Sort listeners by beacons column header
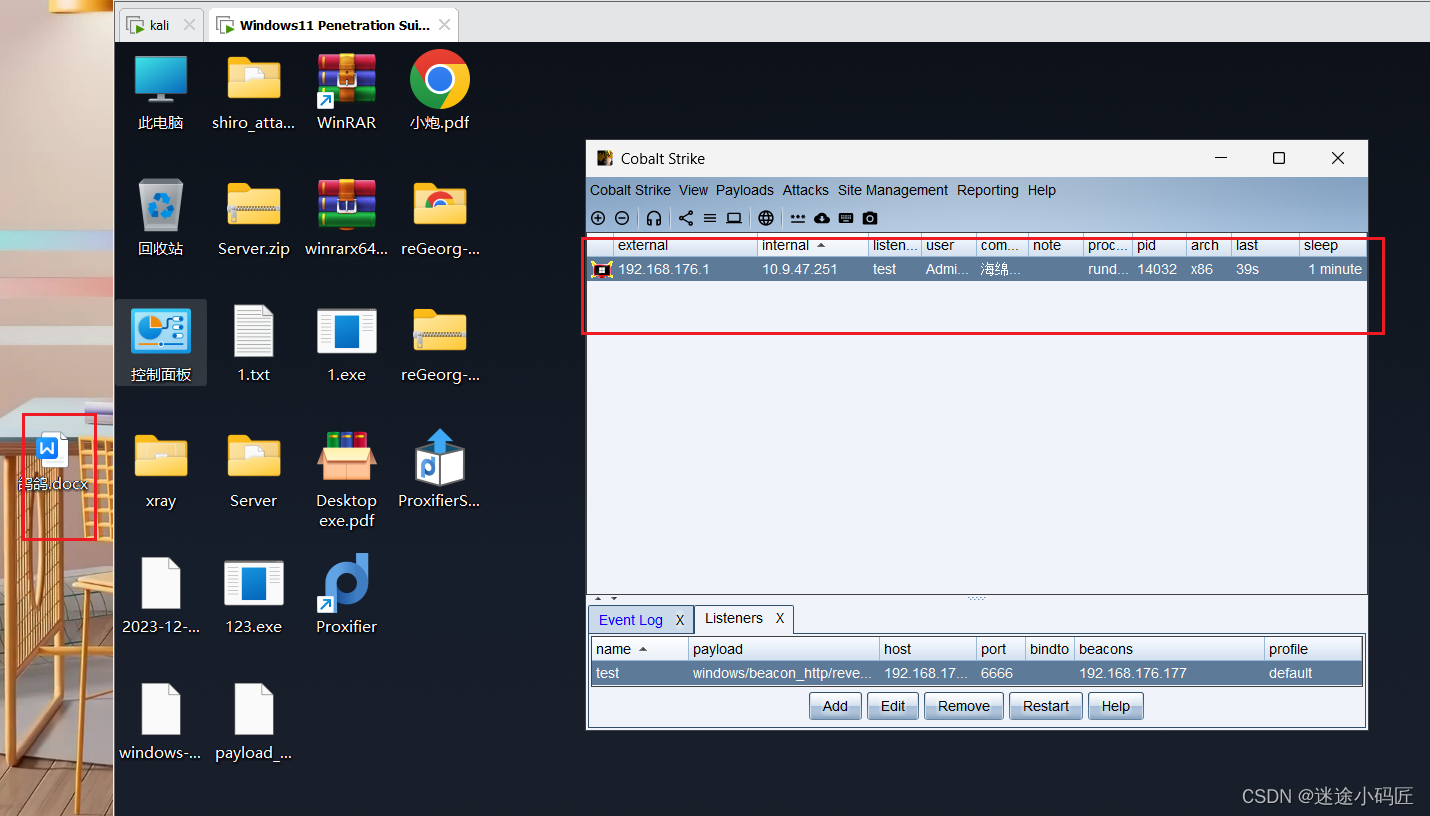The image size is (1430, 816). (1169, 649)
